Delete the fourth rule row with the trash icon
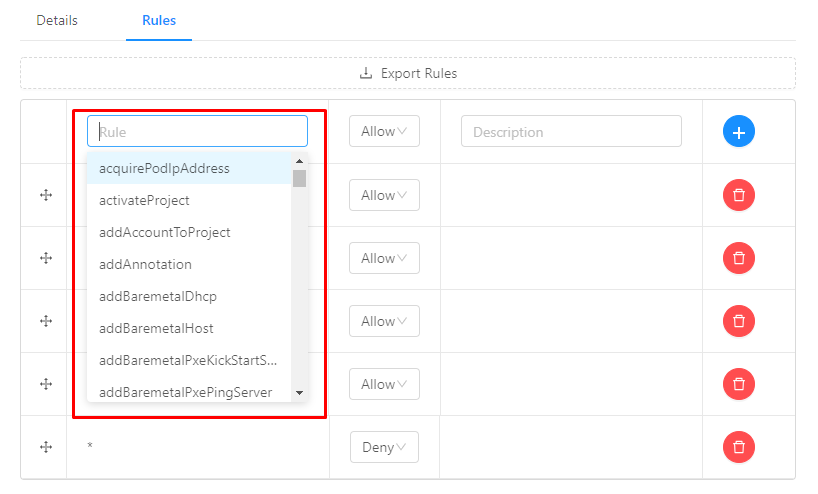818x494 pixels. [739, 384]
